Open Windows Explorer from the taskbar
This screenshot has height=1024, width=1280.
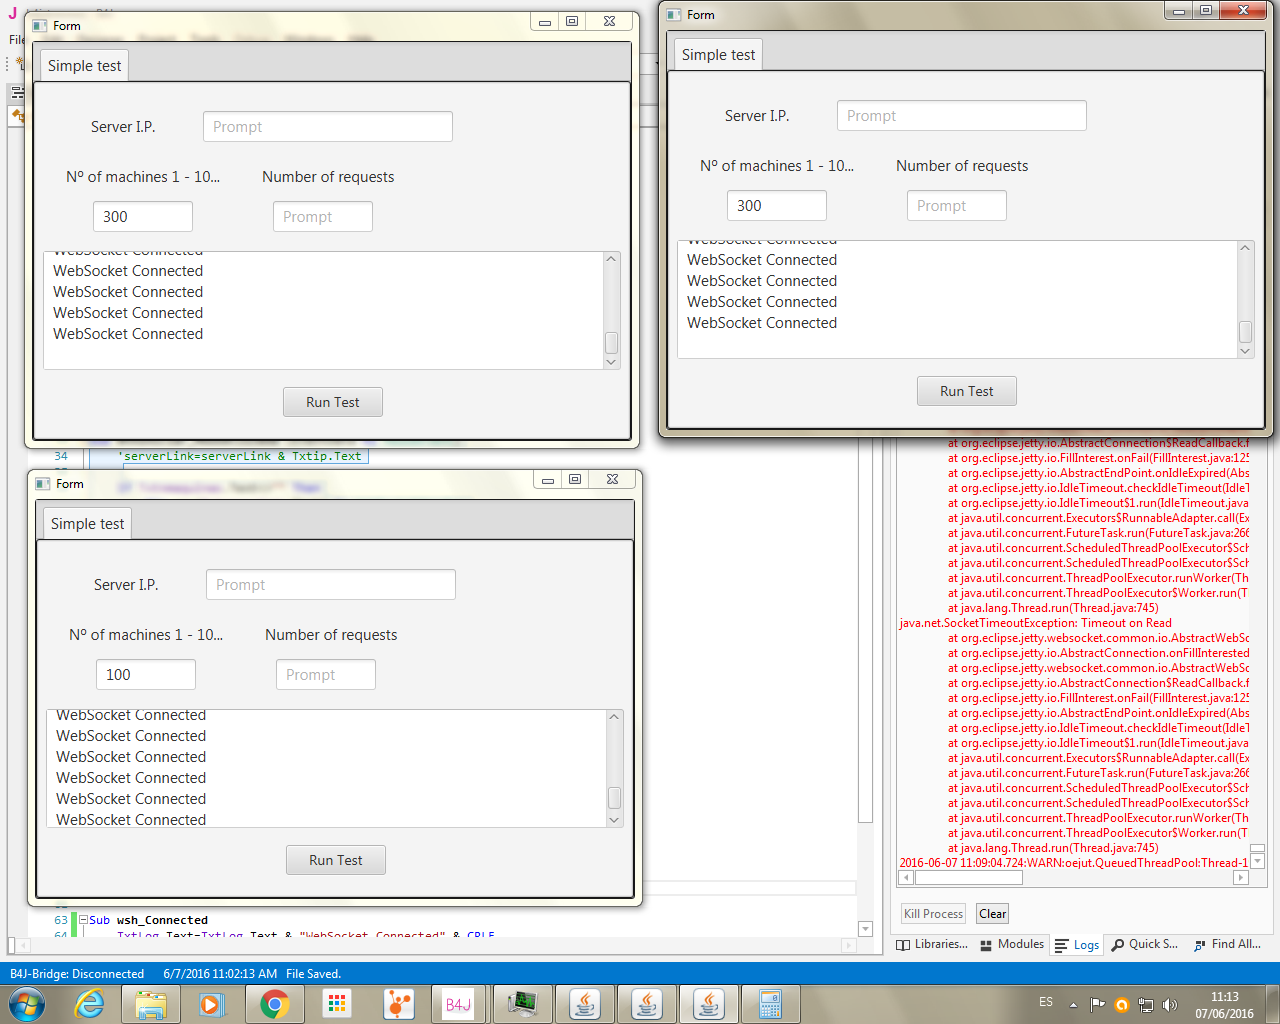151,1004
